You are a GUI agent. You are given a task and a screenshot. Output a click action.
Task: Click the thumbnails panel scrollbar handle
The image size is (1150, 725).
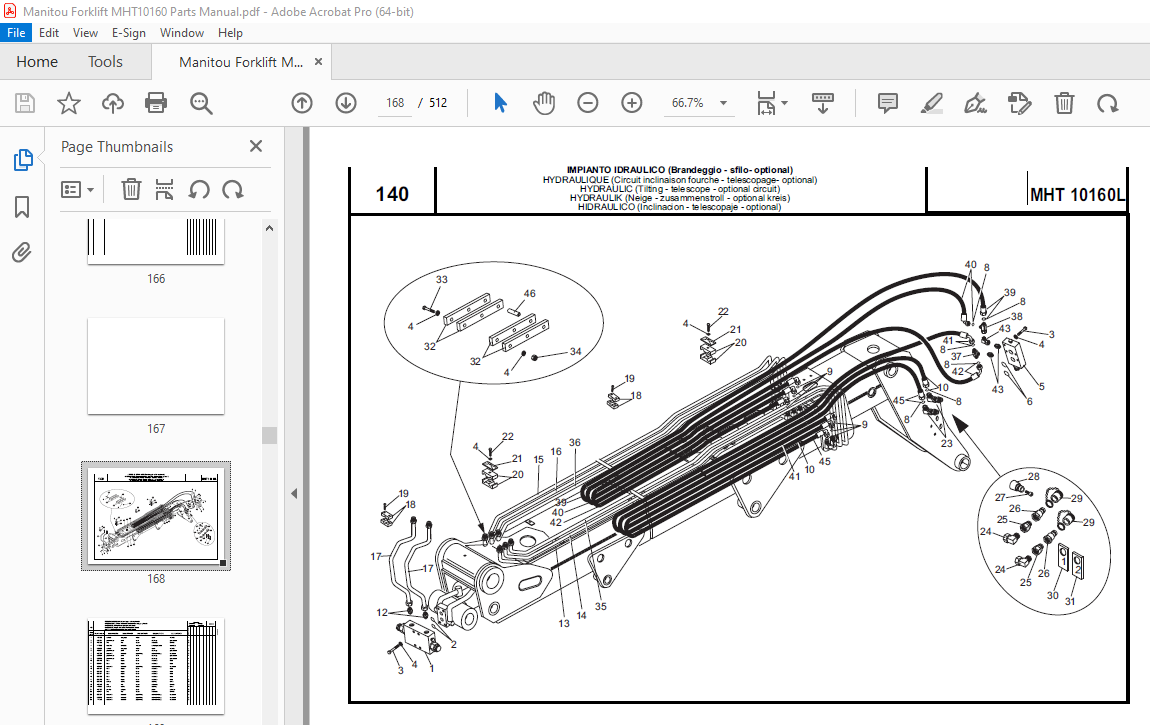click(x=269, y=435)
